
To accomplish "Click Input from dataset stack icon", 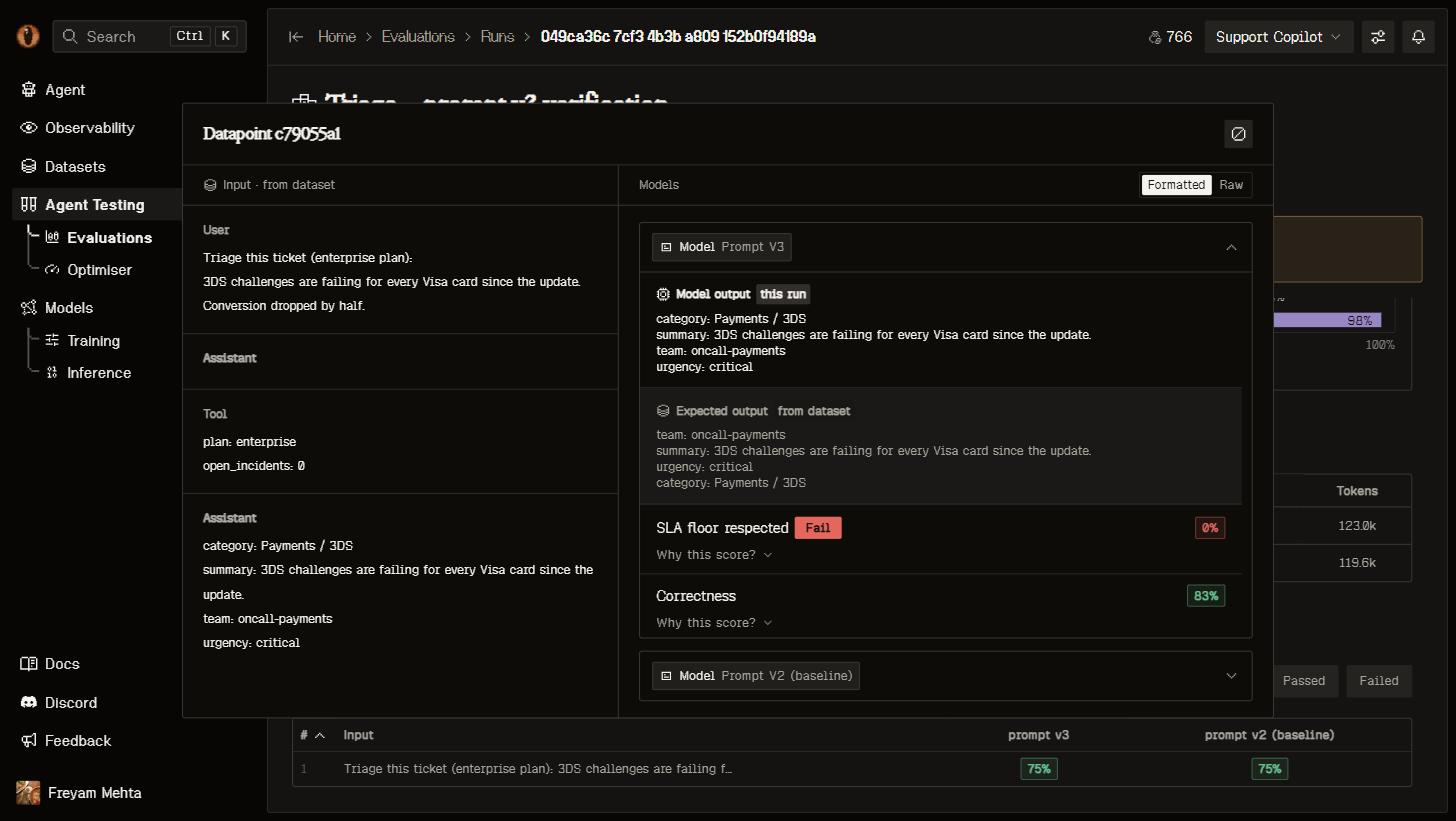I will [210, 185].
